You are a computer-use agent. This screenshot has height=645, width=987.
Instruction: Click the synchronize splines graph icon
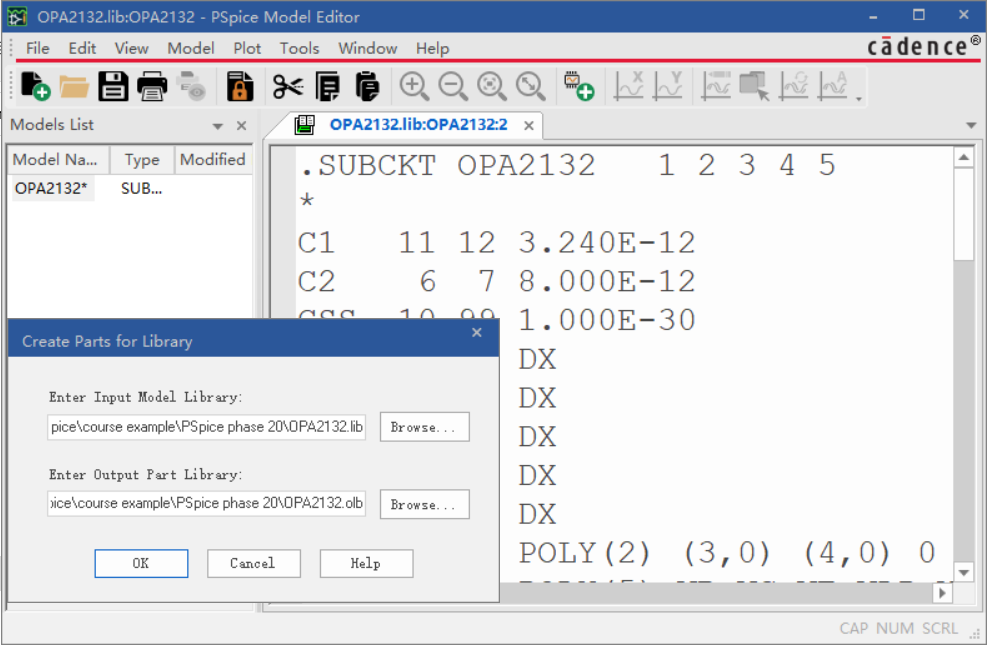794,86
